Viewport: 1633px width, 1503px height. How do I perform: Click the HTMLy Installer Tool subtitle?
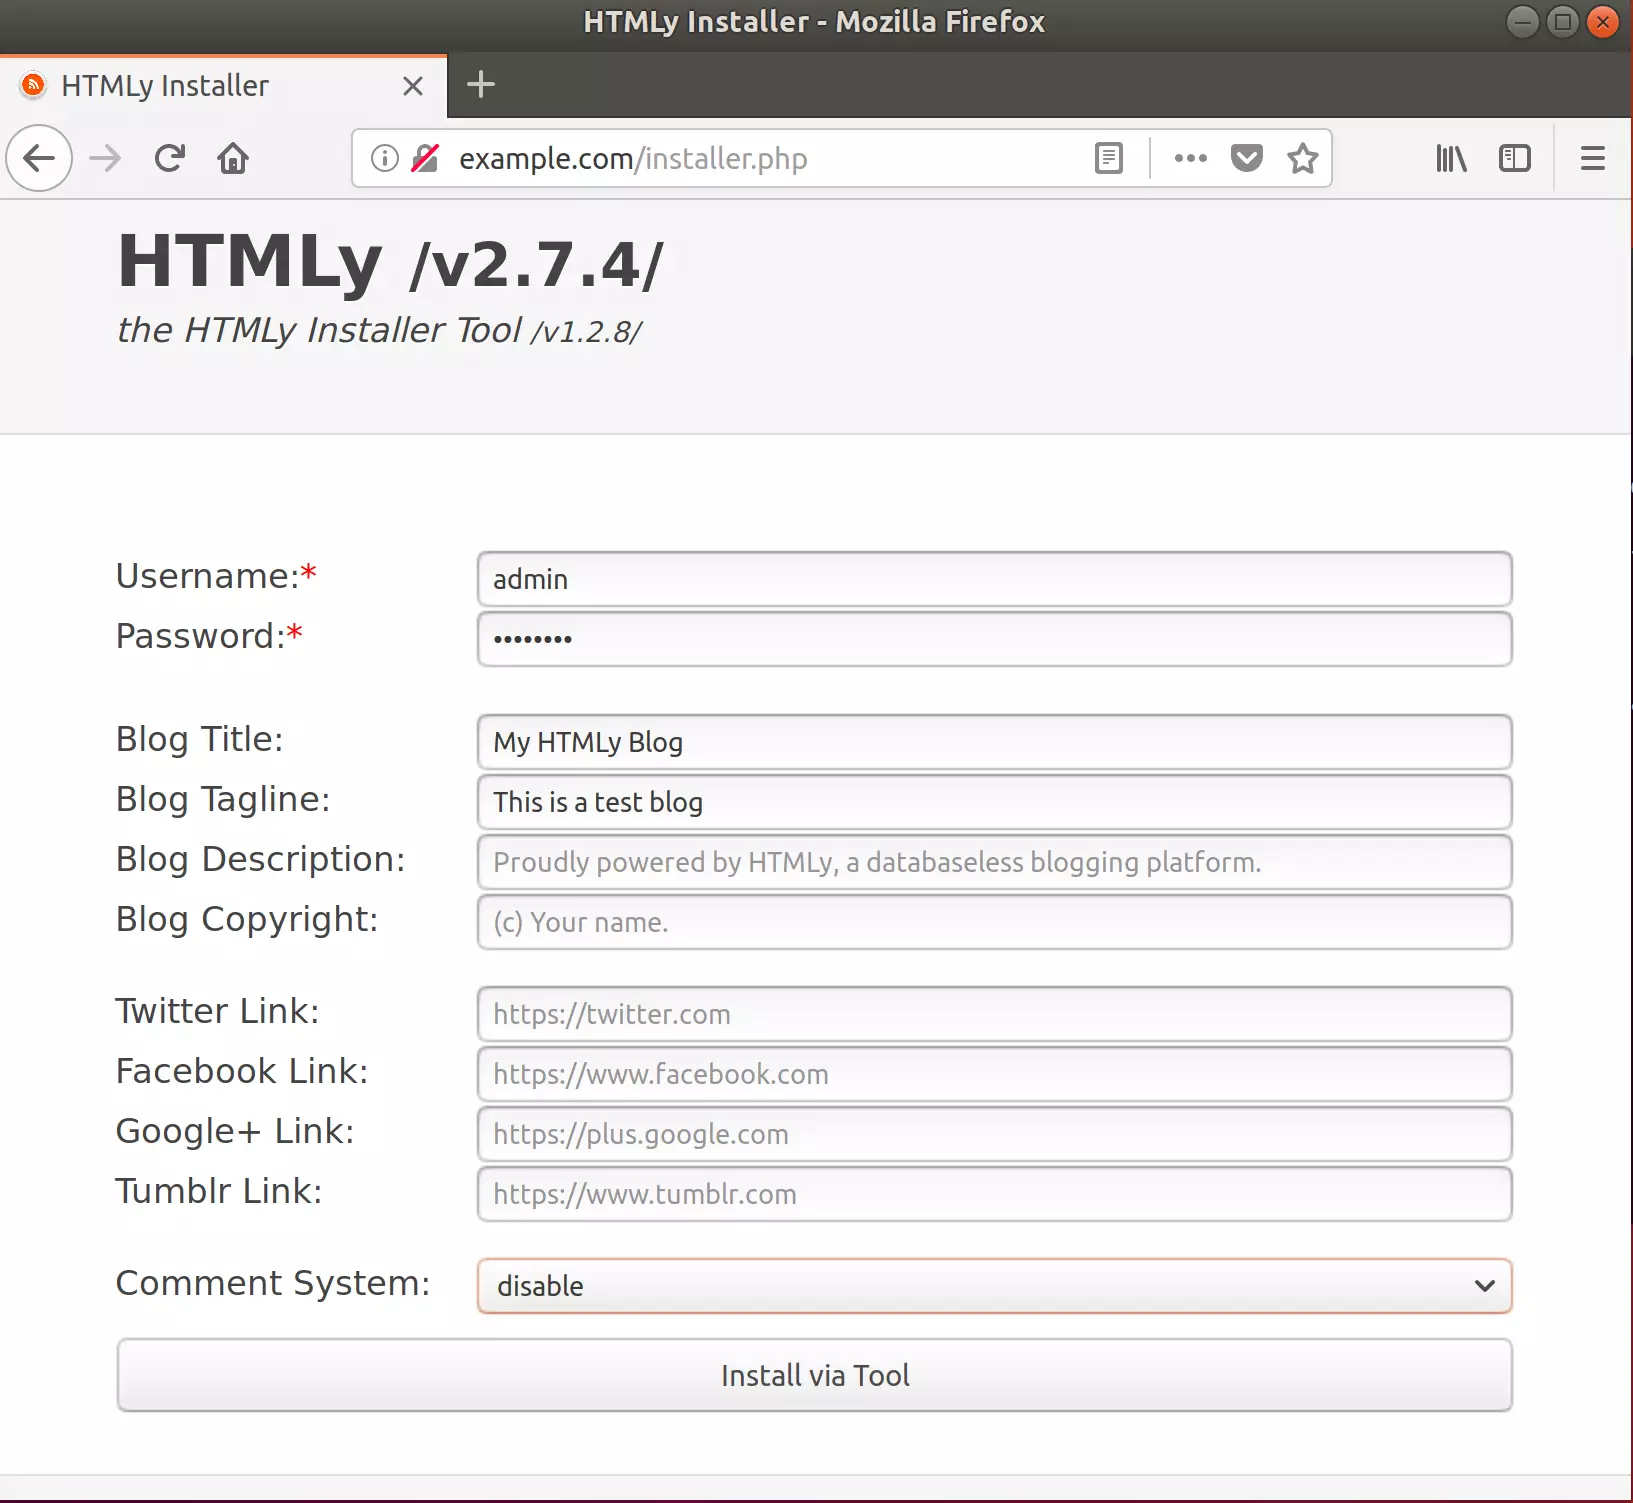pos(379,330)
